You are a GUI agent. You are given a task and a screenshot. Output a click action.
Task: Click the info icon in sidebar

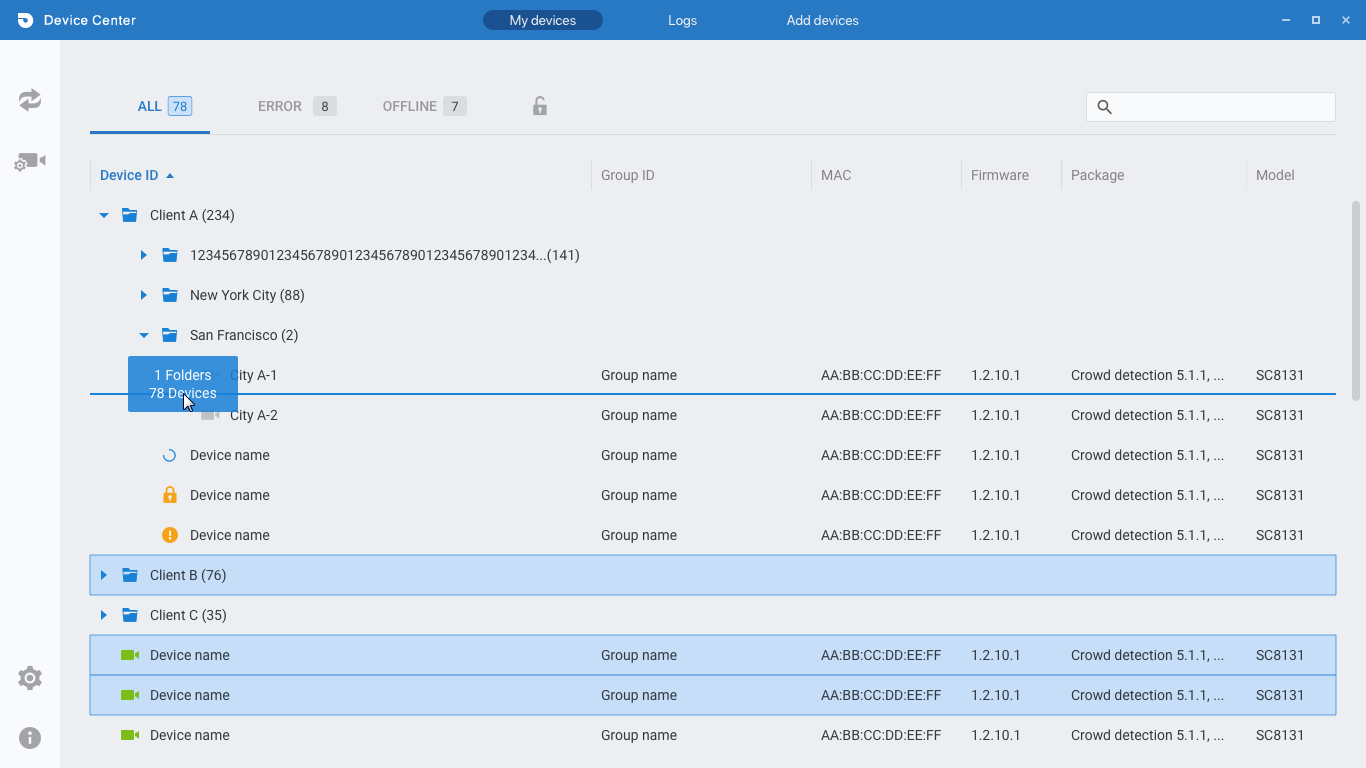pos(30,738)
